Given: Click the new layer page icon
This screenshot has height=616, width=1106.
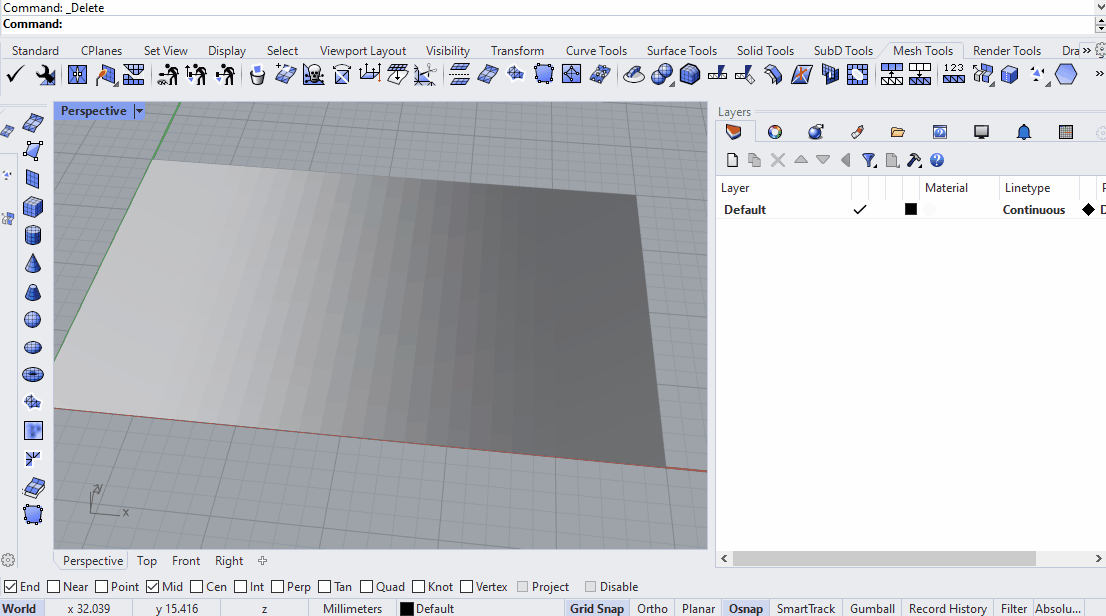Looking at the screenshot, I should pyautogui.click(x=732, y=160).
